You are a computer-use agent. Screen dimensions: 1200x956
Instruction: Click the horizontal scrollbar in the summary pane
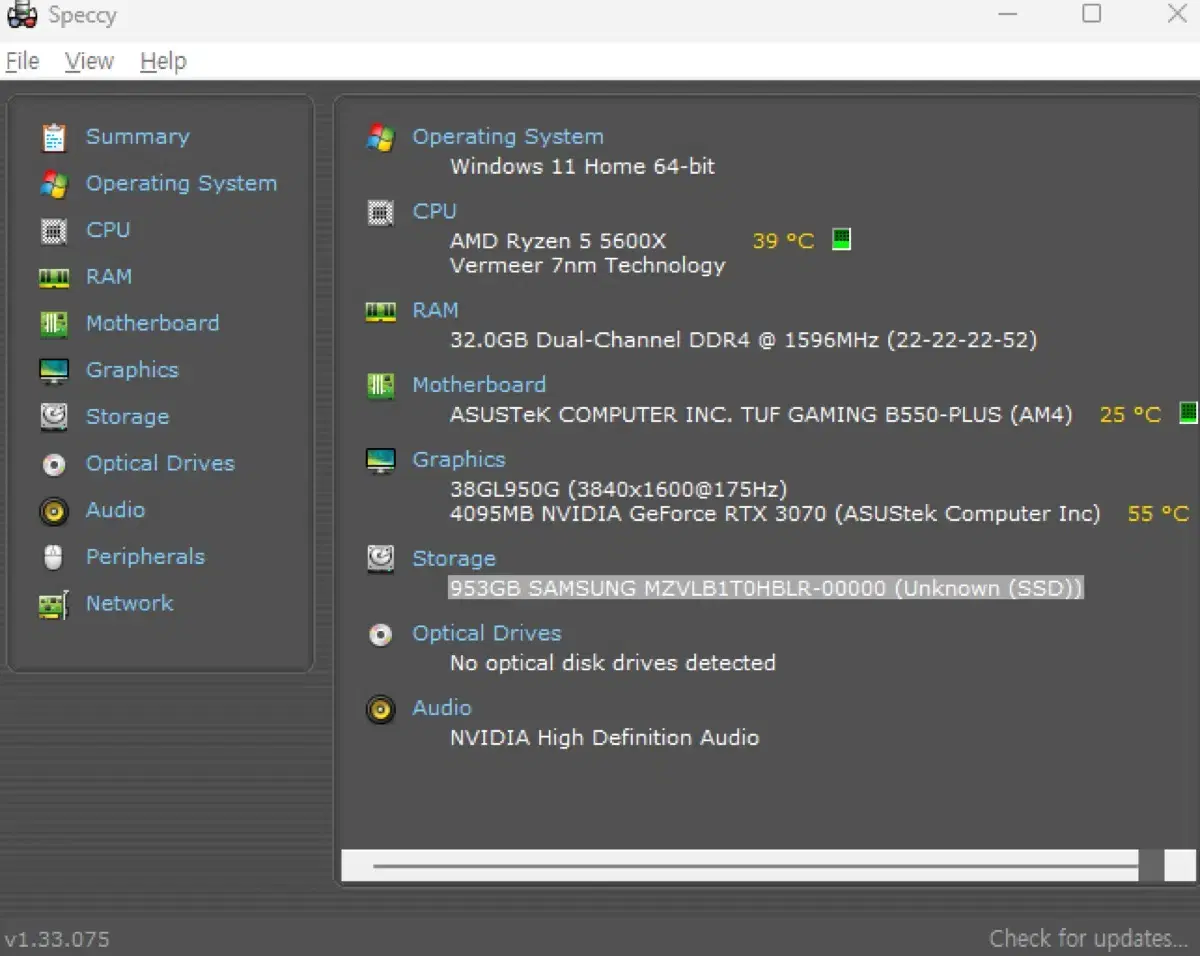(768, 866)
